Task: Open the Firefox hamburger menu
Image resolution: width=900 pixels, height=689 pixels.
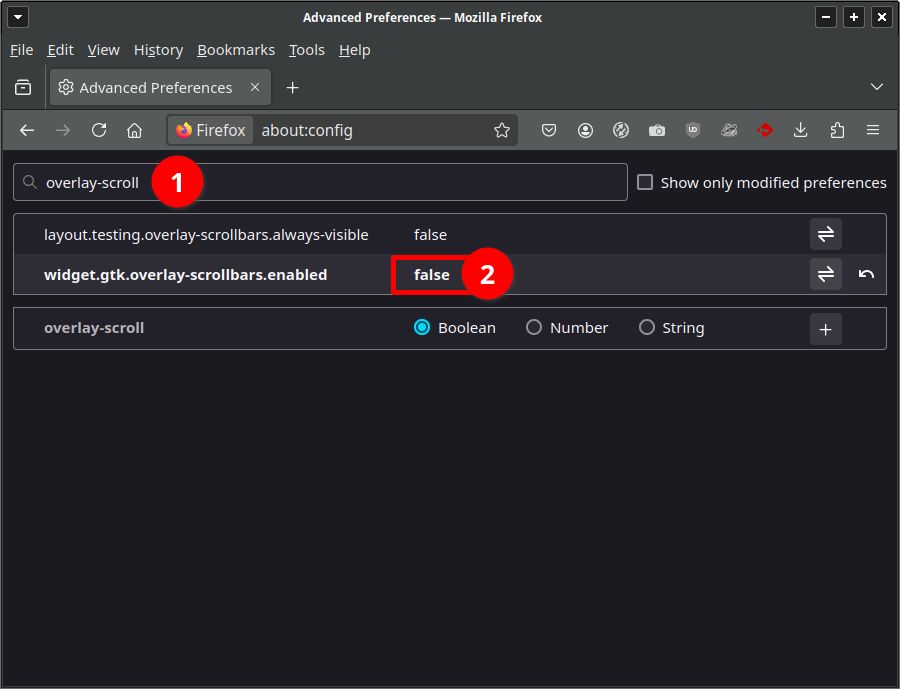Action: pyautogui.click(x=872, y=130)
